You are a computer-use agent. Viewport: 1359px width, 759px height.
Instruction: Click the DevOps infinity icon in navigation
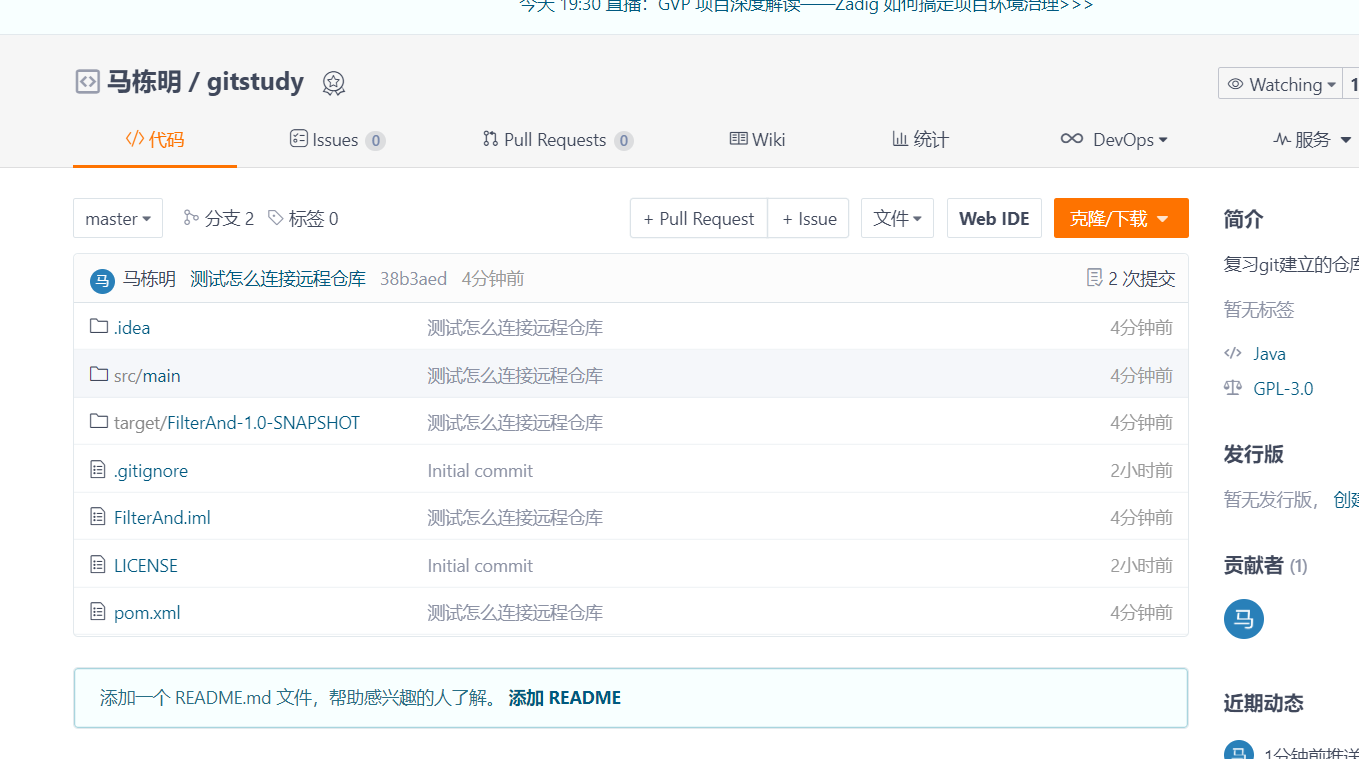pyautogui.click(x=1071, y=140)
